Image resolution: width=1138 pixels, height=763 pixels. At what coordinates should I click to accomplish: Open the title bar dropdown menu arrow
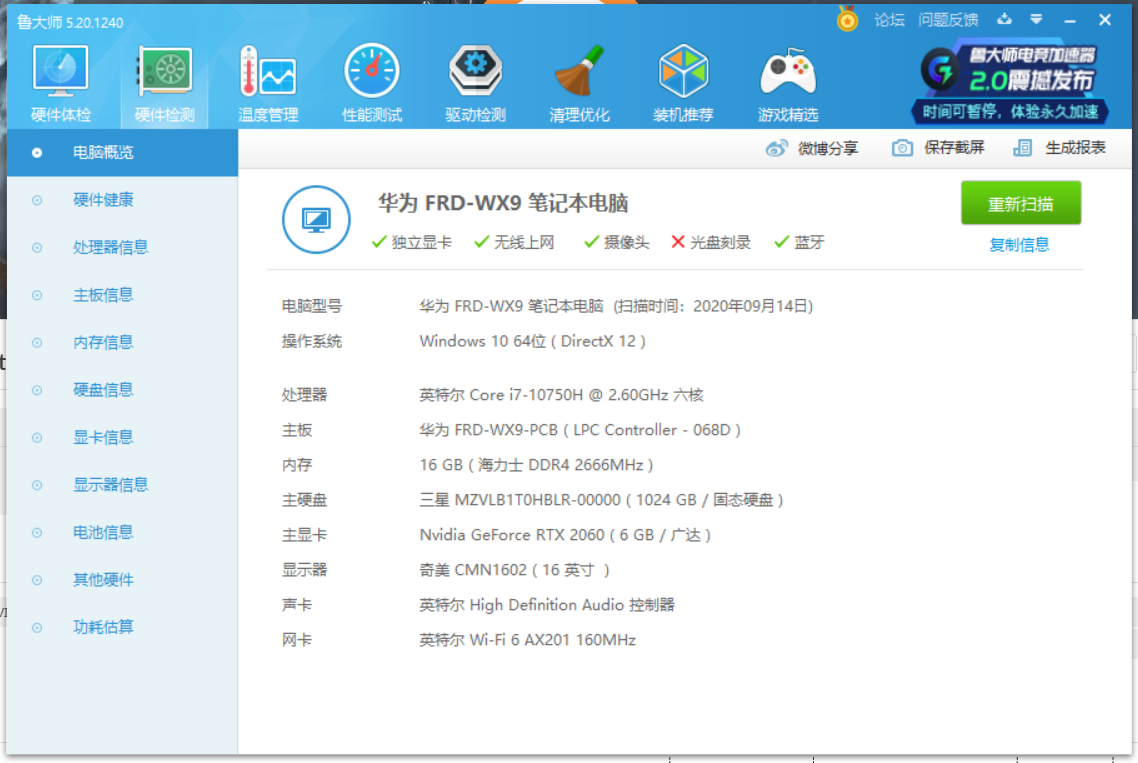point(1036,20)
